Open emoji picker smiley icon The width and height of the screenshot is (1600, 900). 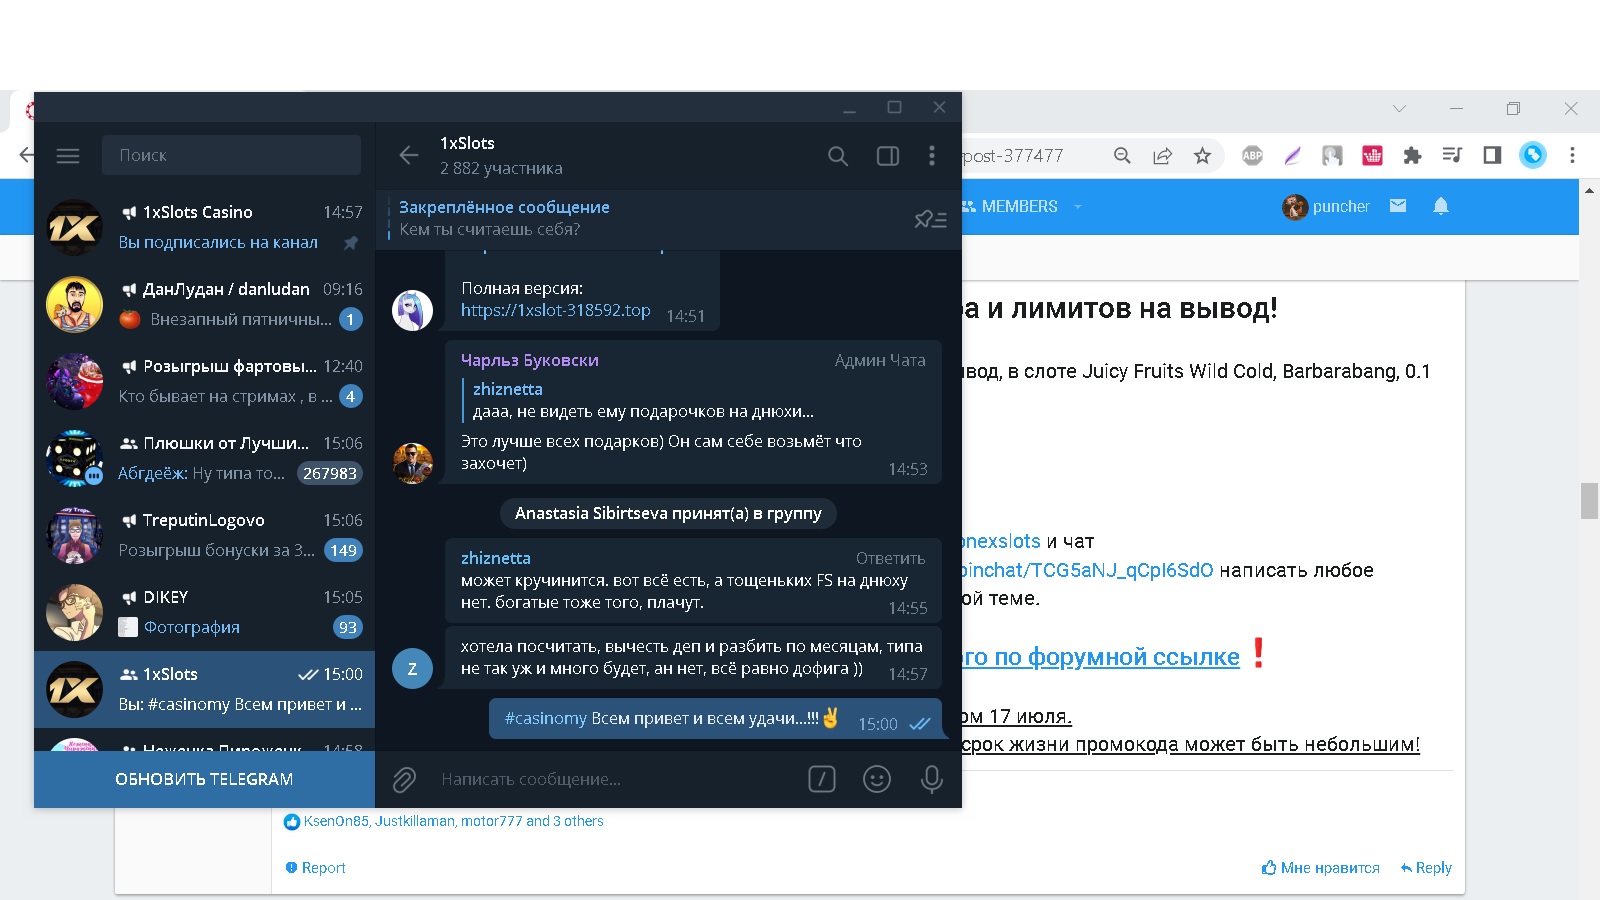tap(877, 779)
